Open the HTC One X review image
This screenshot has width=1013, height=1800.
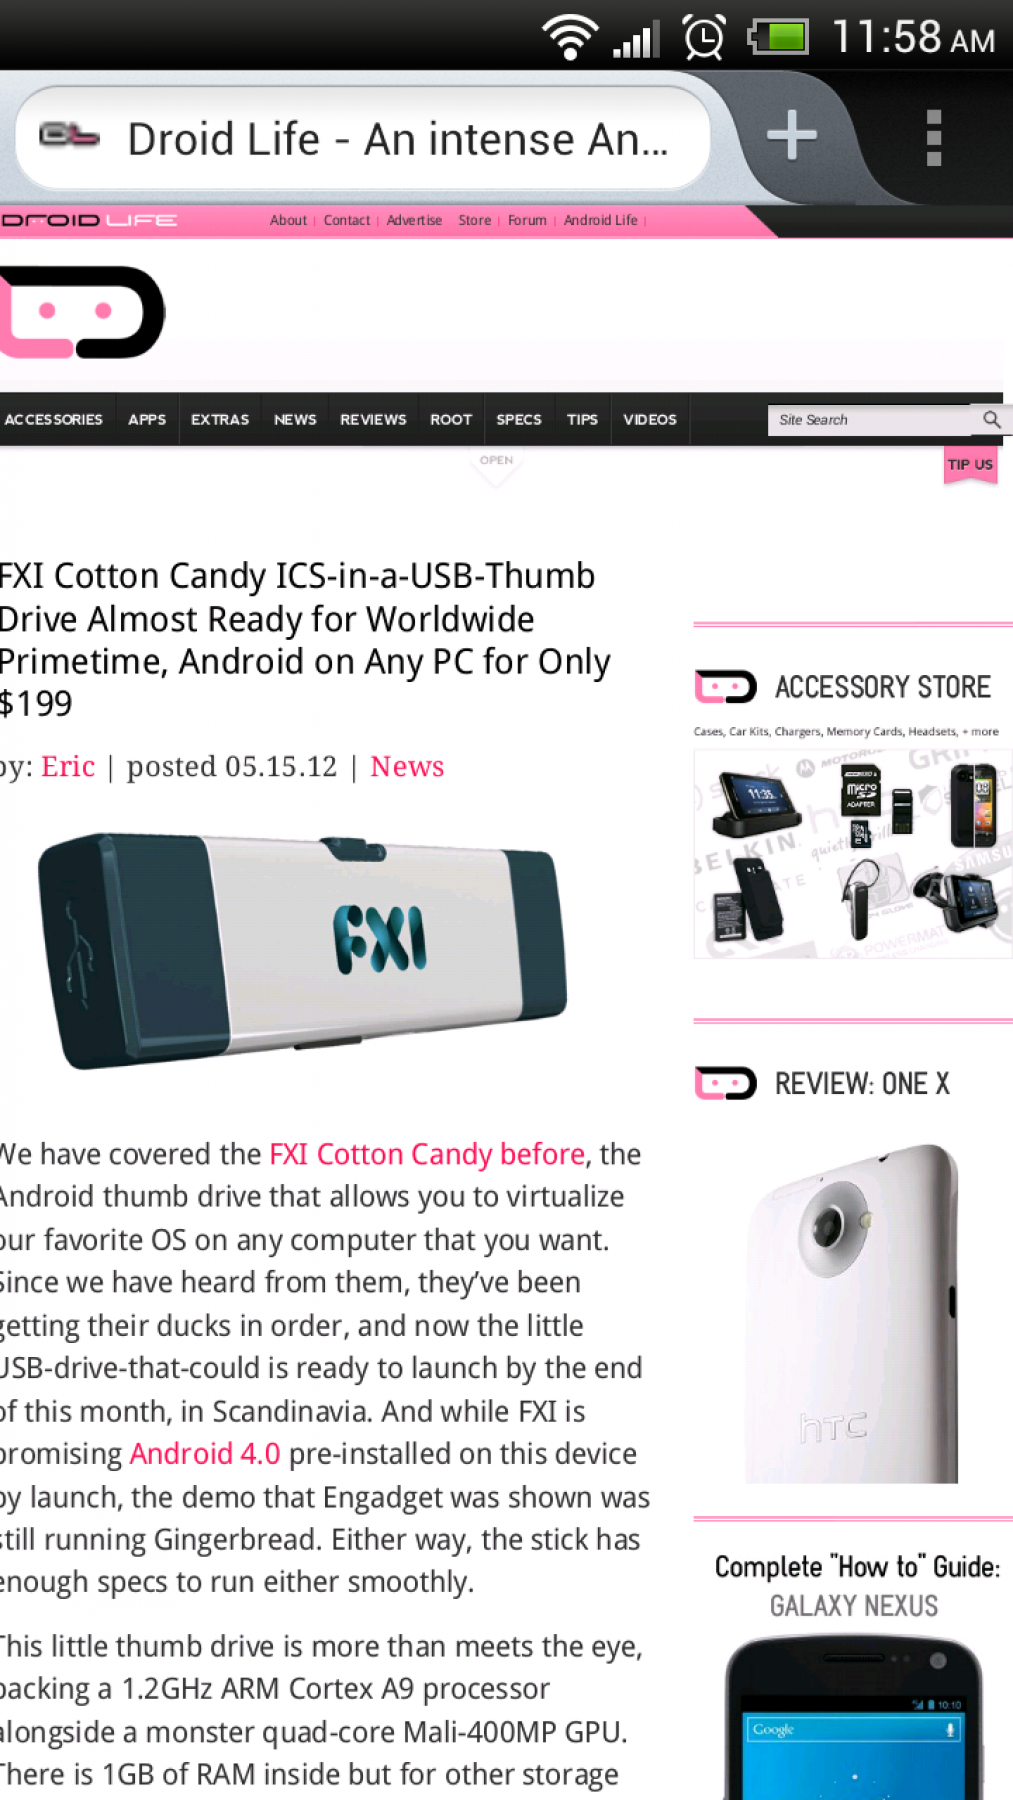(x=852, y=1313)
